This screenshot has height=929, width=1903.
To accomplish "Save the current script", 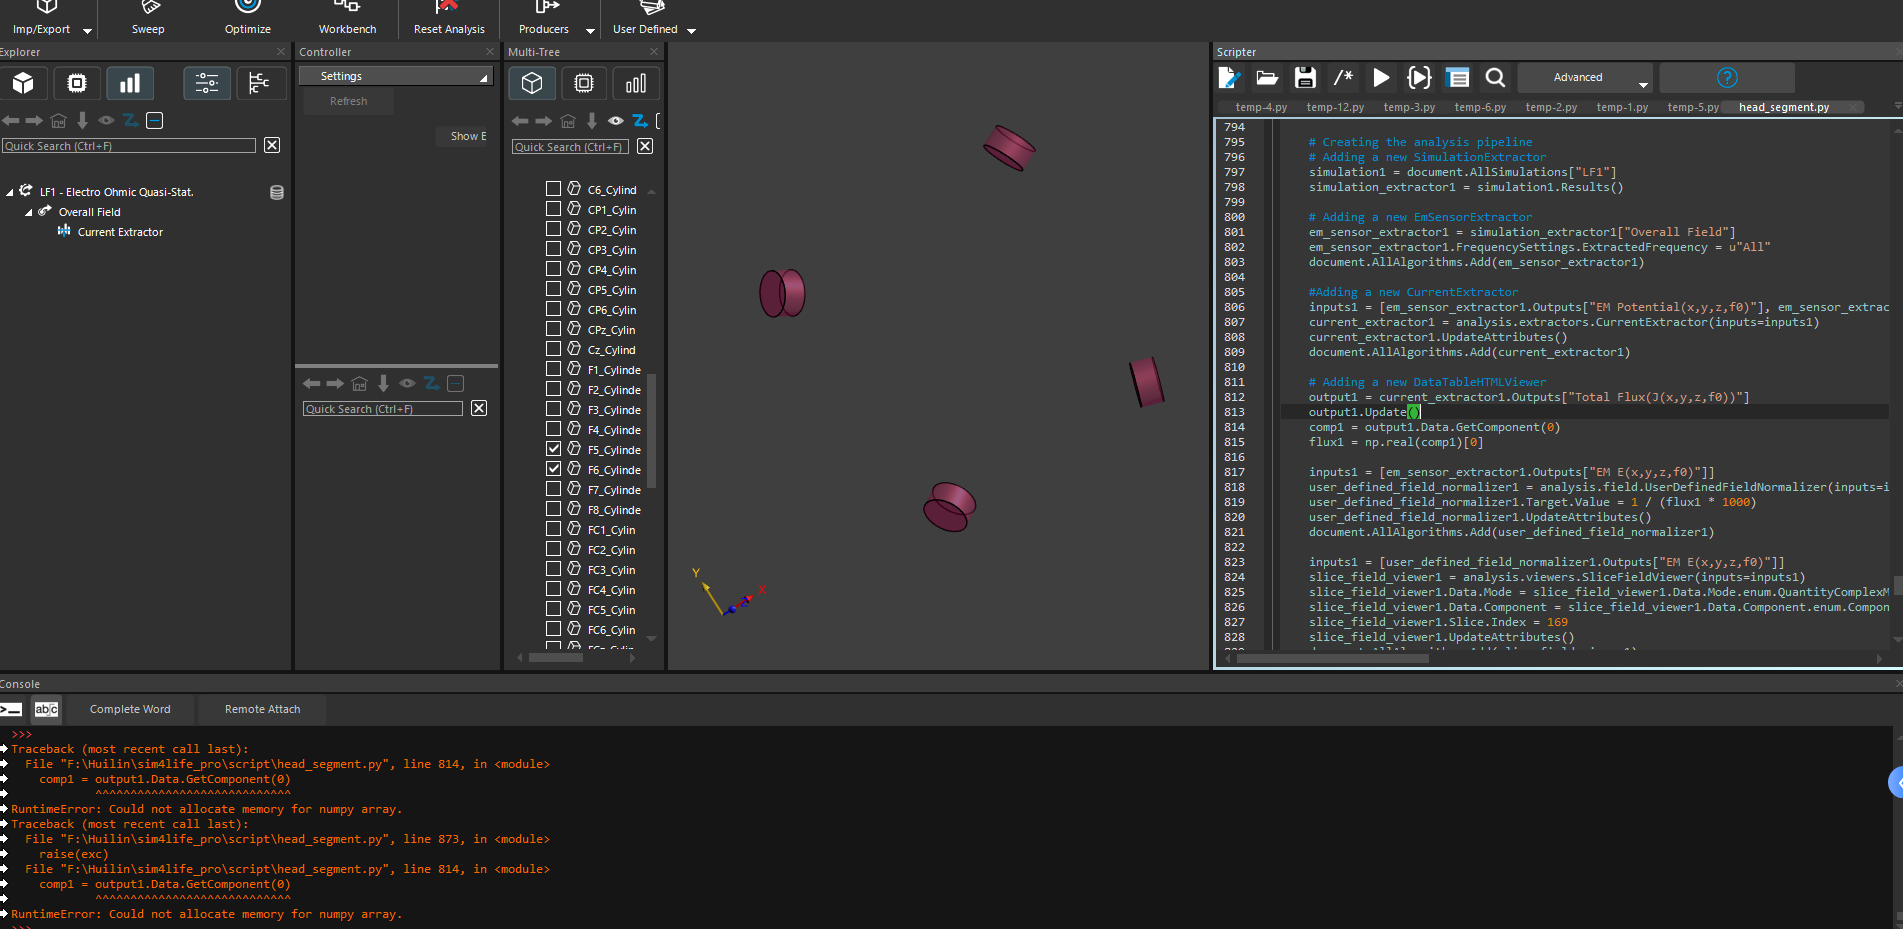I will click(1305, 77).
